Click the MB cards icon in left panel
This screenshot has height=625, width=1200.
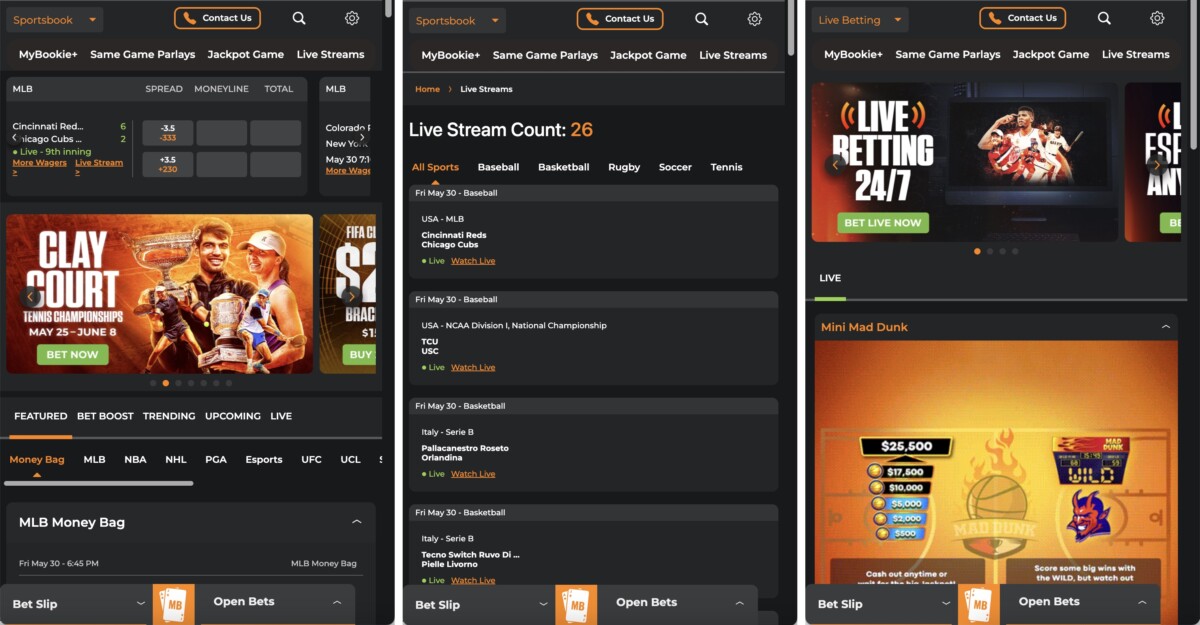[x=174, y=605]
